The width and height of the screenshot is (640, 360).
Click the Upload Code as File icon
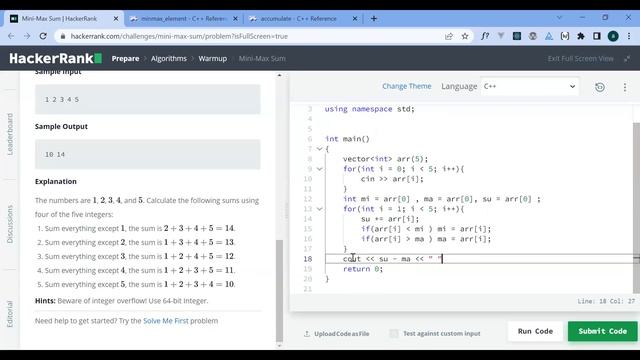307,333
